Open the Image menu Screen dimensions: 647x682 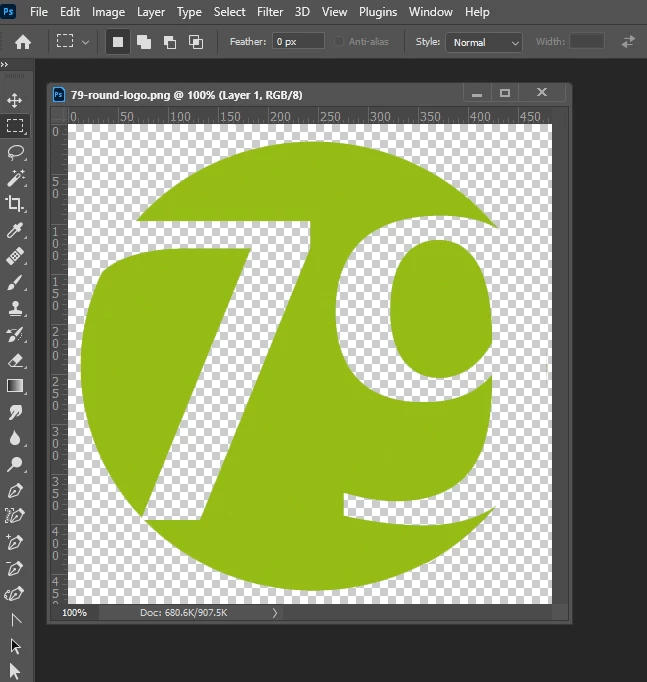coord(108,12)
